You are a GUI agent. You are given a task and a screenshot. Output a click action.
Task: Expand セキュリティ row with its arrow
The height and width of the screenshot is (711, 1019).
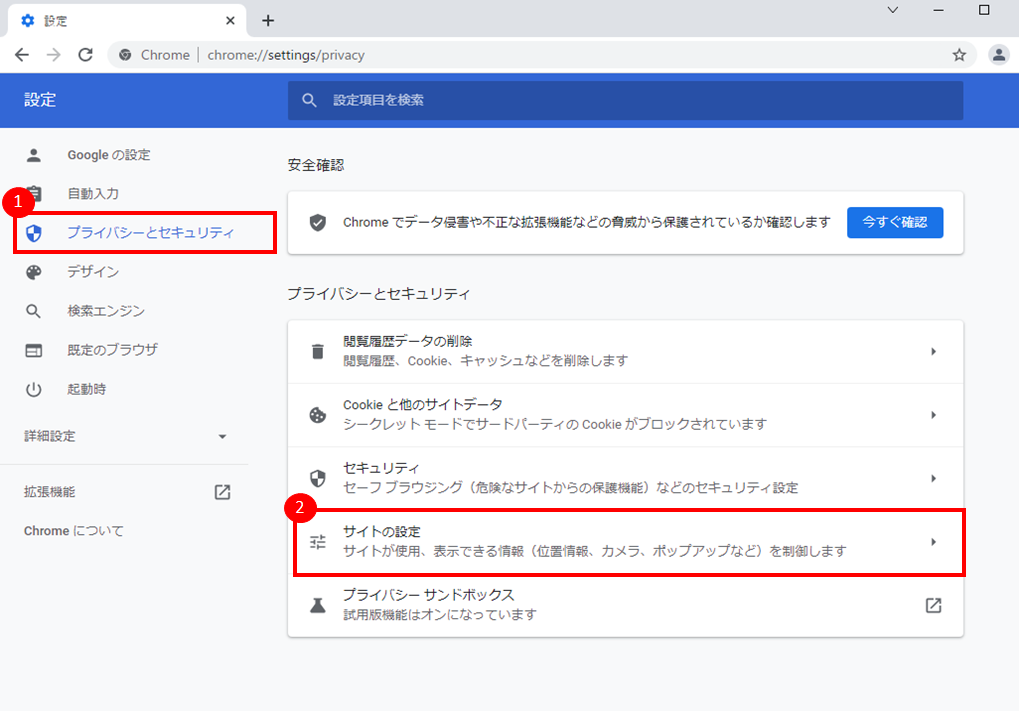click(933, 478)
